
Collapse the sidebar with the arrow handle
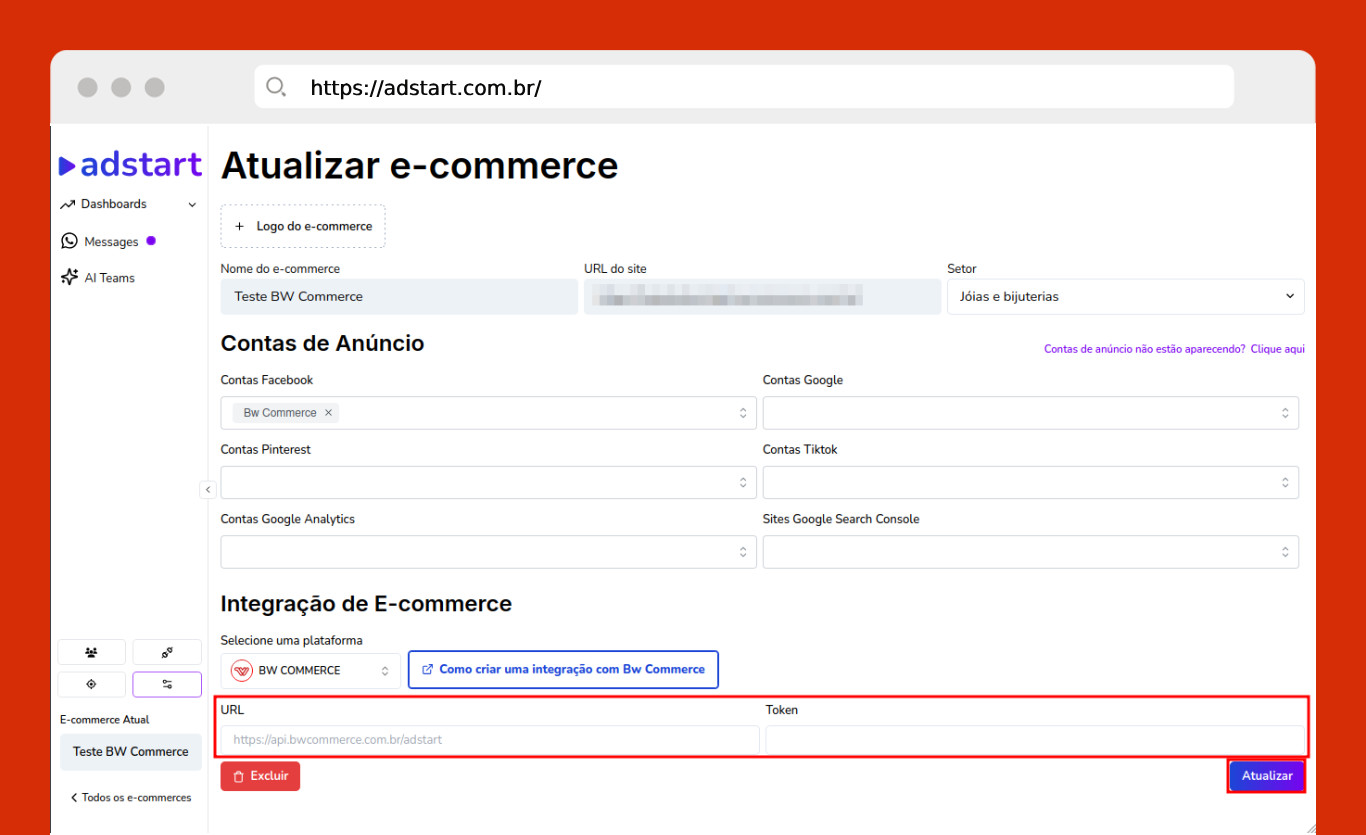tap(207, 489)
